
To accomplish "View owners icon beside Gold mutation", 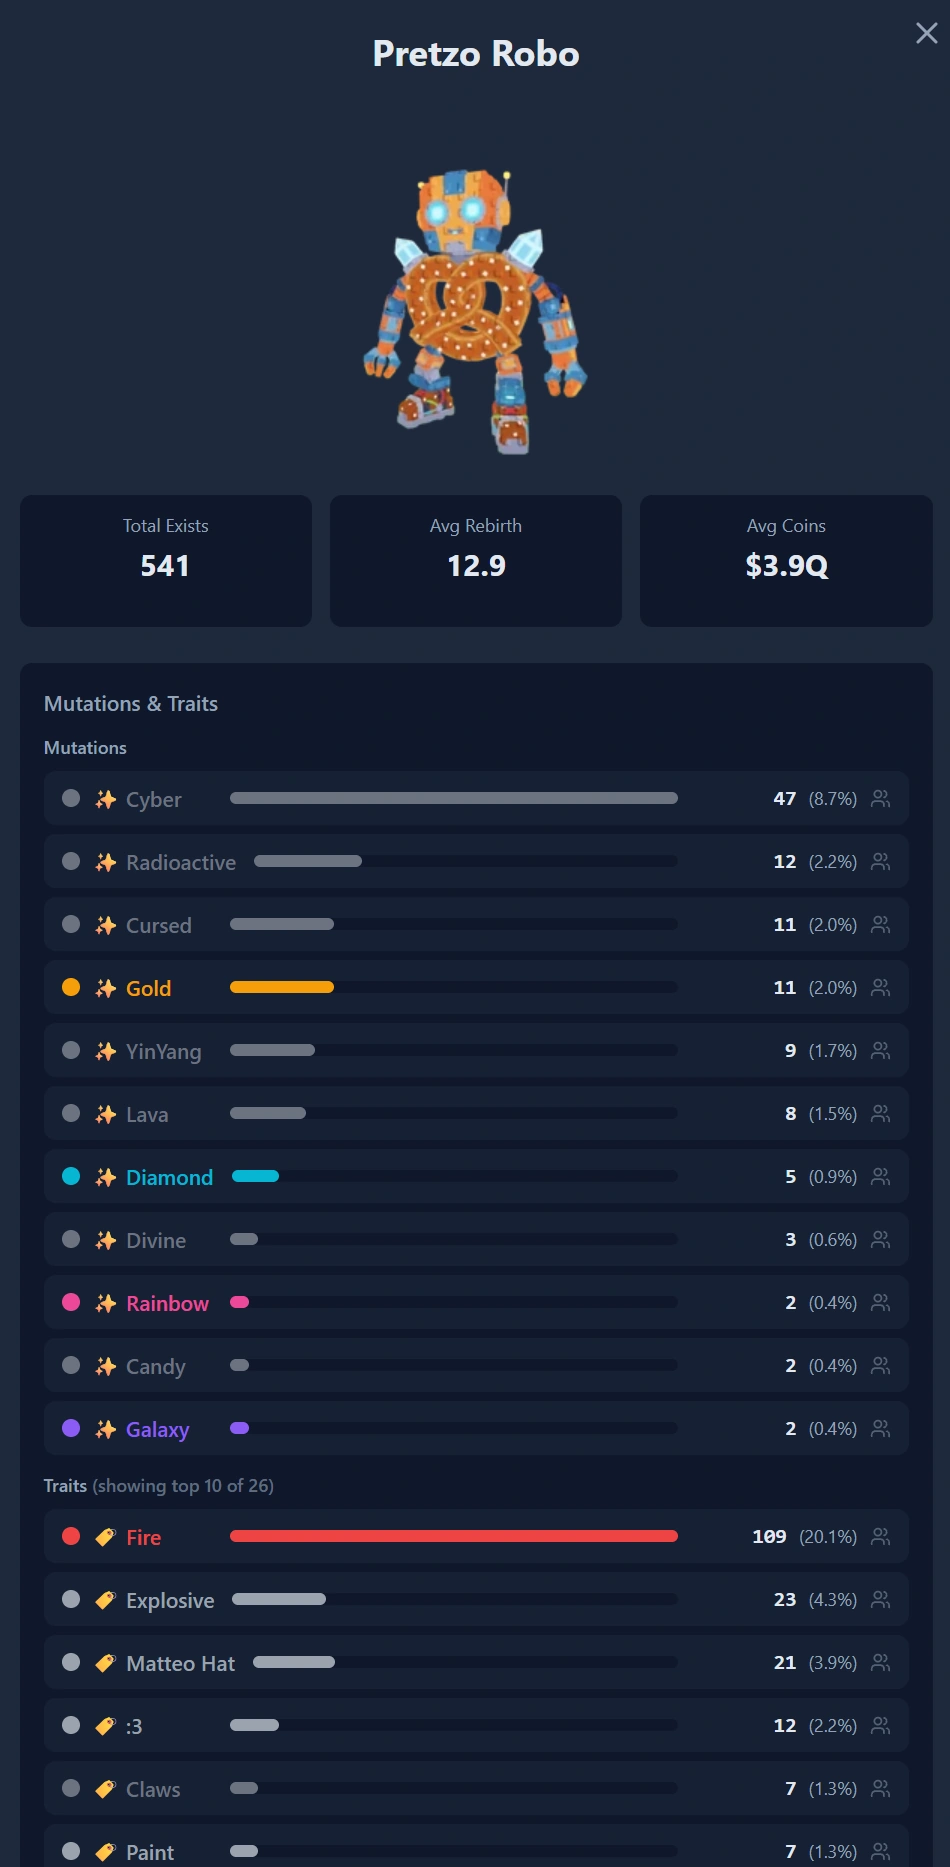I will 880,987.
